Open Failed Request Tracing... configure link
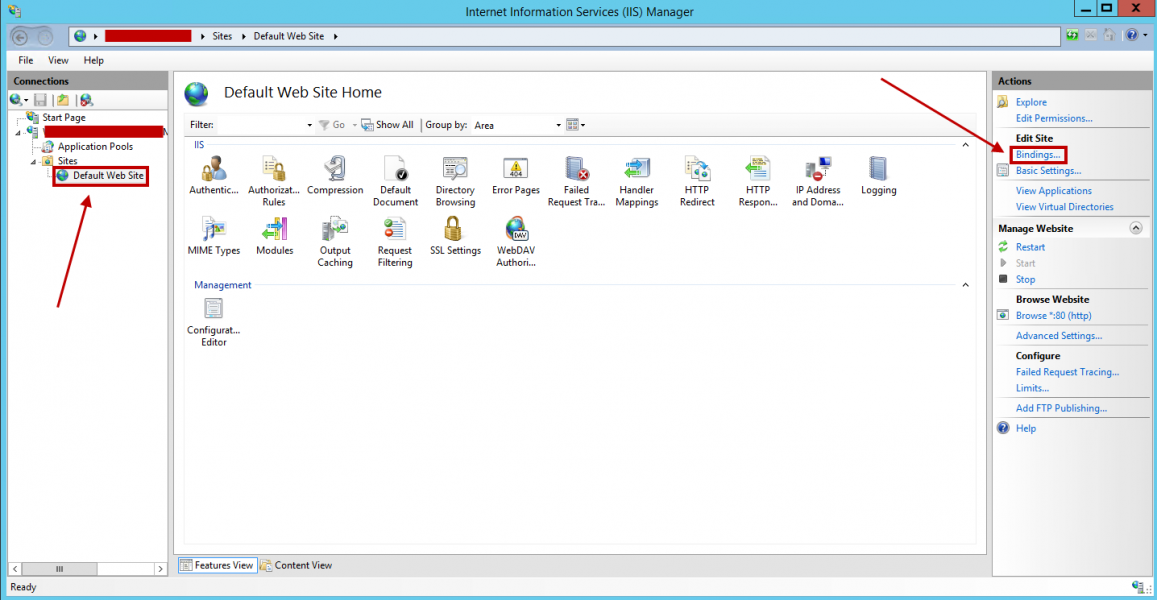The image size is (1157, 600). point(1067,372)
